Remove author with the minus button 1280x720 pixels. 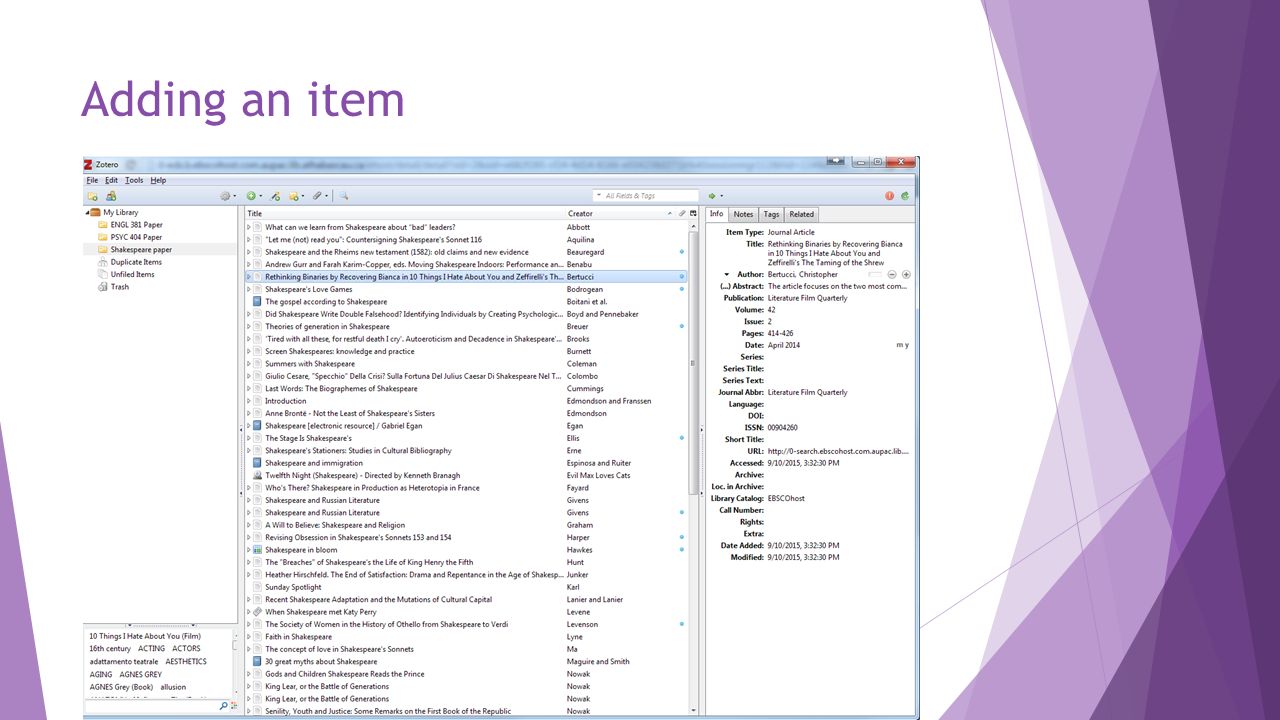pyautogui.click(x=892, y=275)
